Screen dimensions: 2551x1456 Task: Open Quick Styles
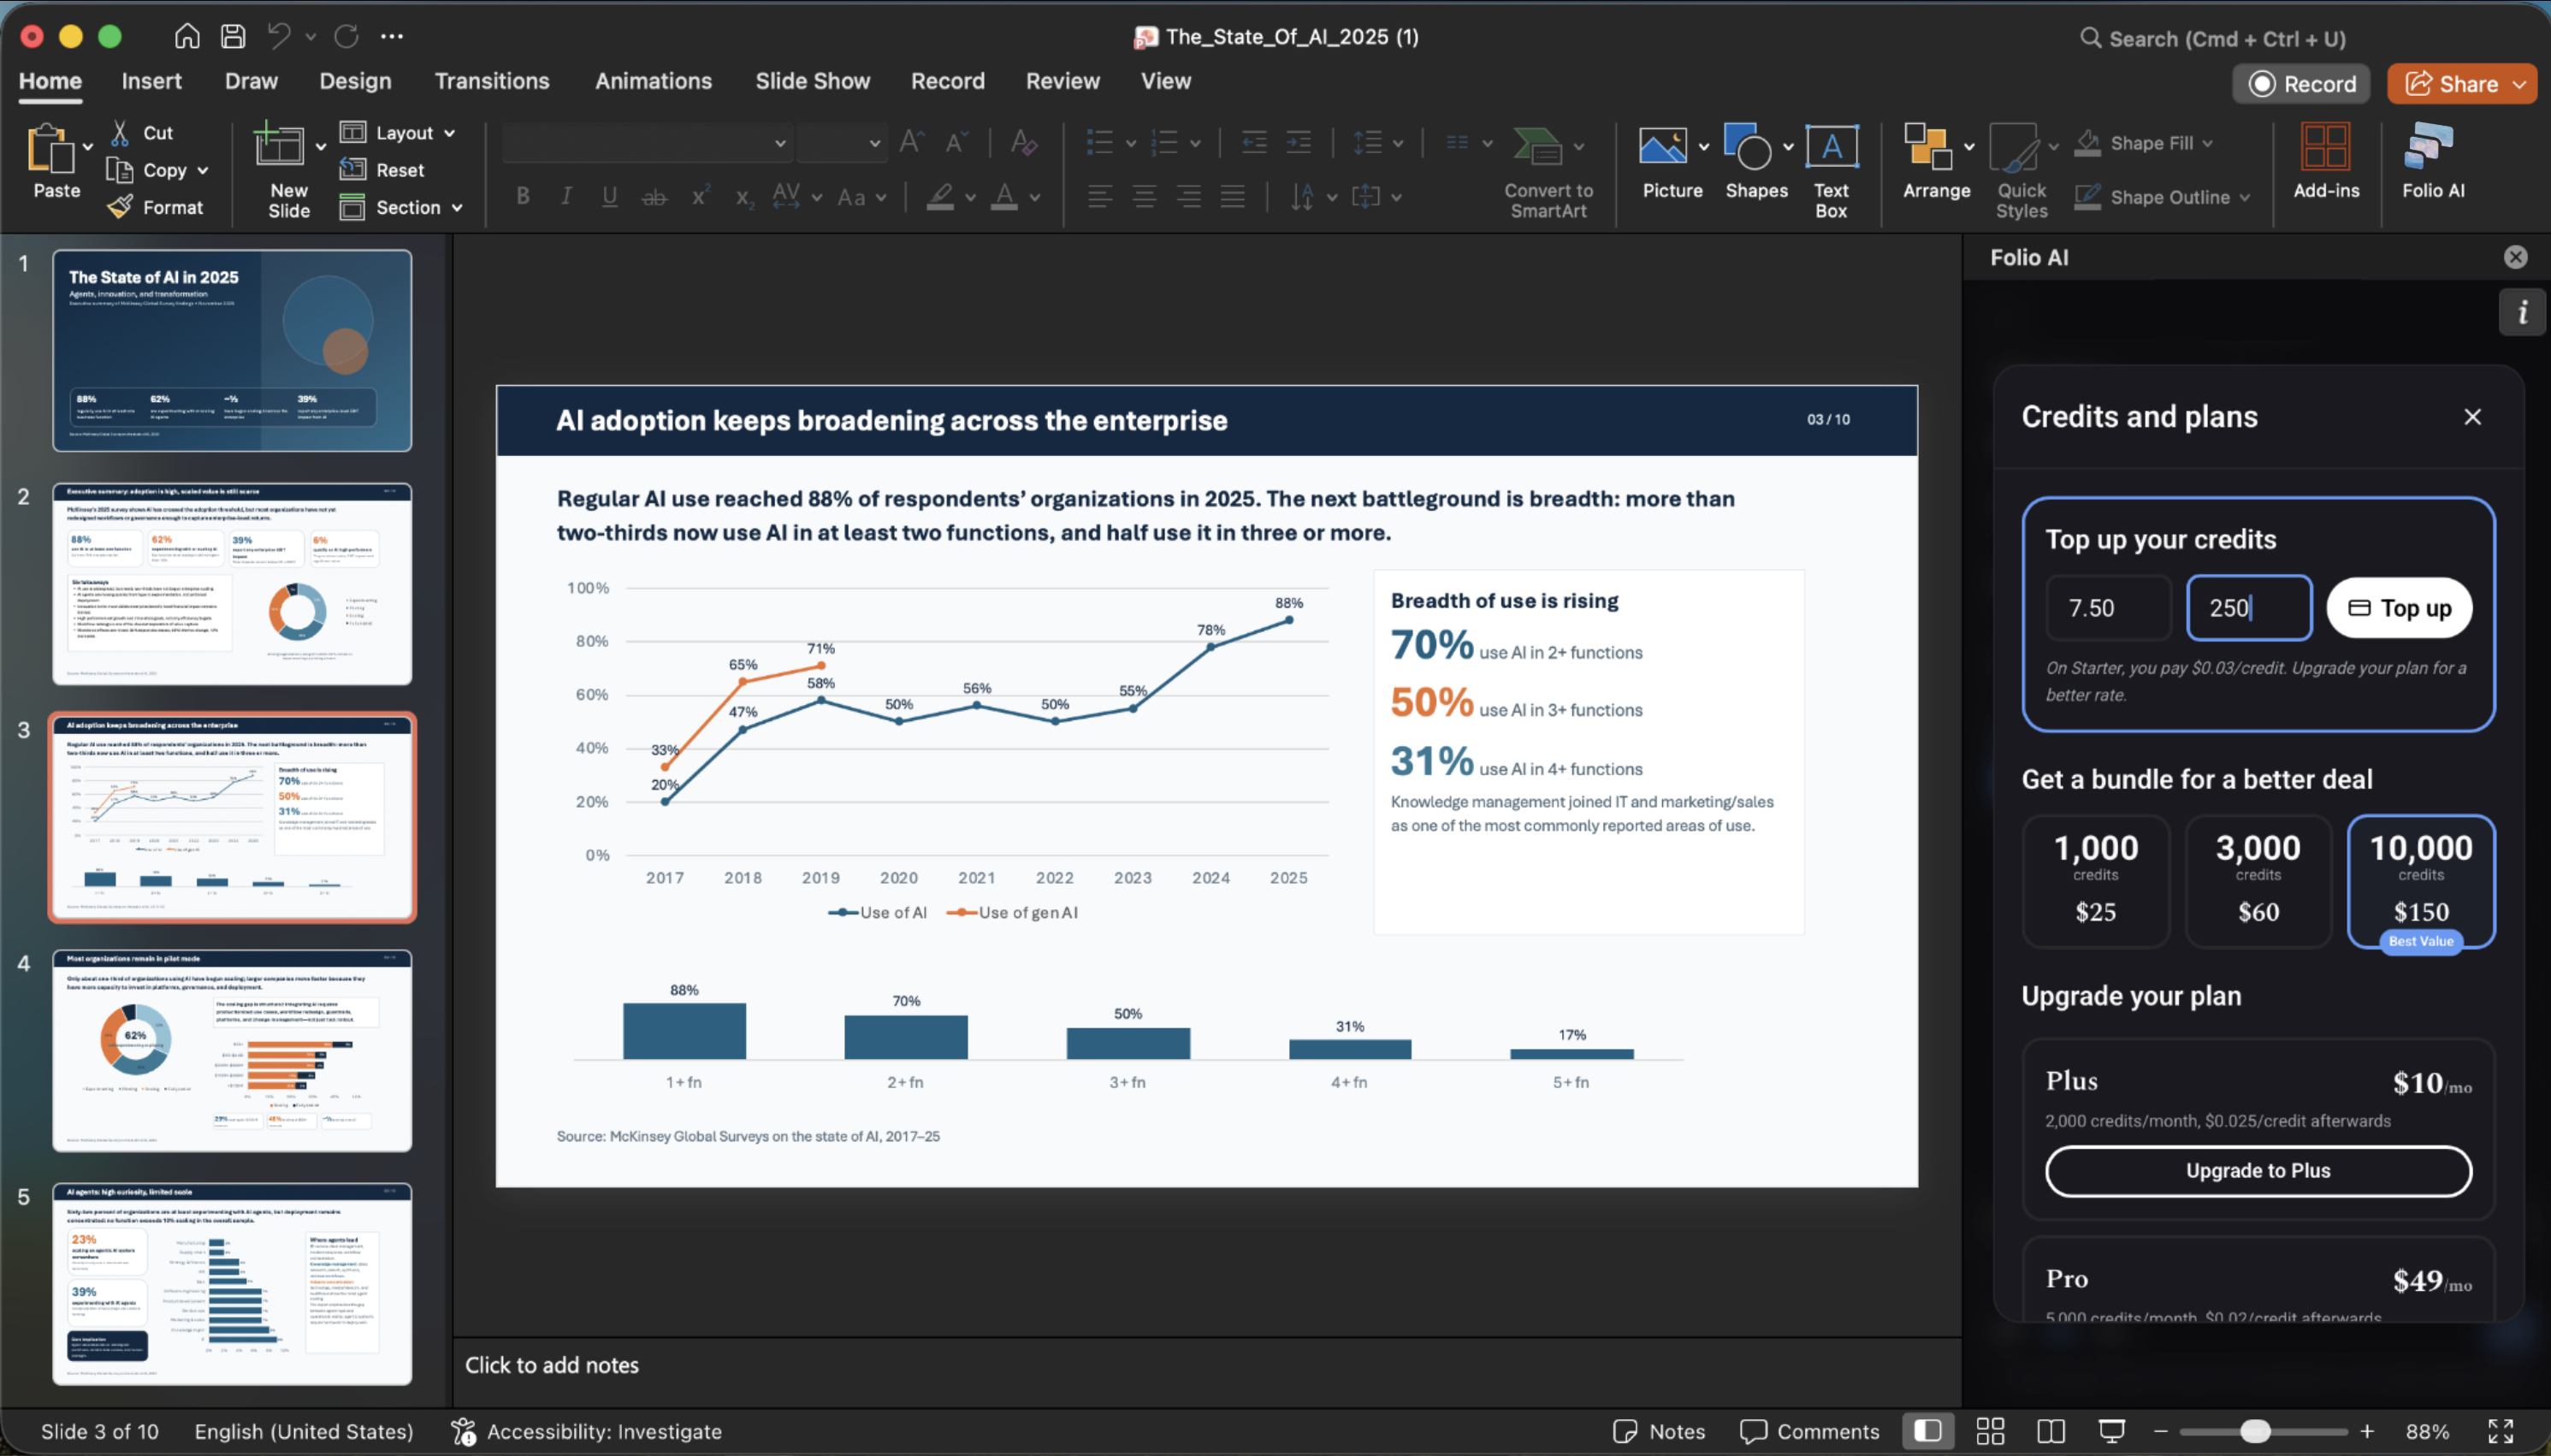pos(2021,171)
